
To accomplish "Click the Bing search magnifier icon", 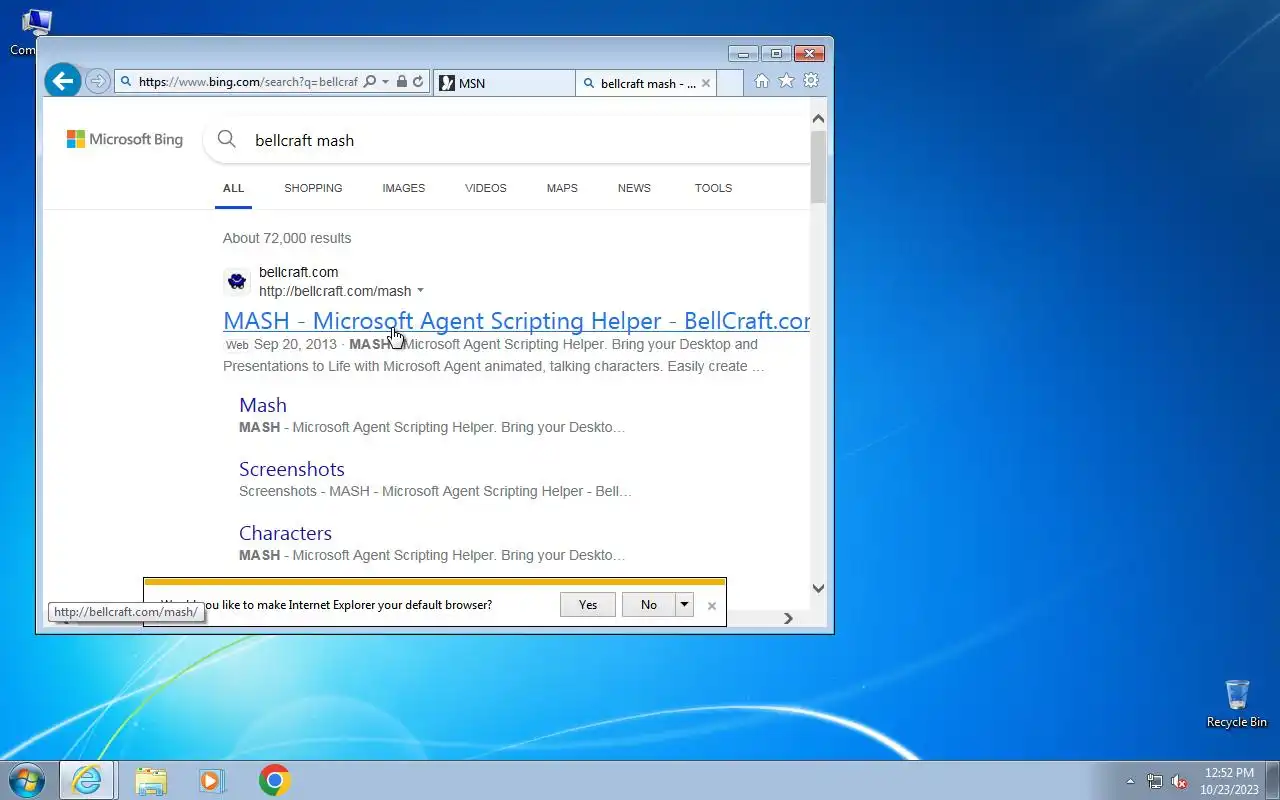I will 227,140.
